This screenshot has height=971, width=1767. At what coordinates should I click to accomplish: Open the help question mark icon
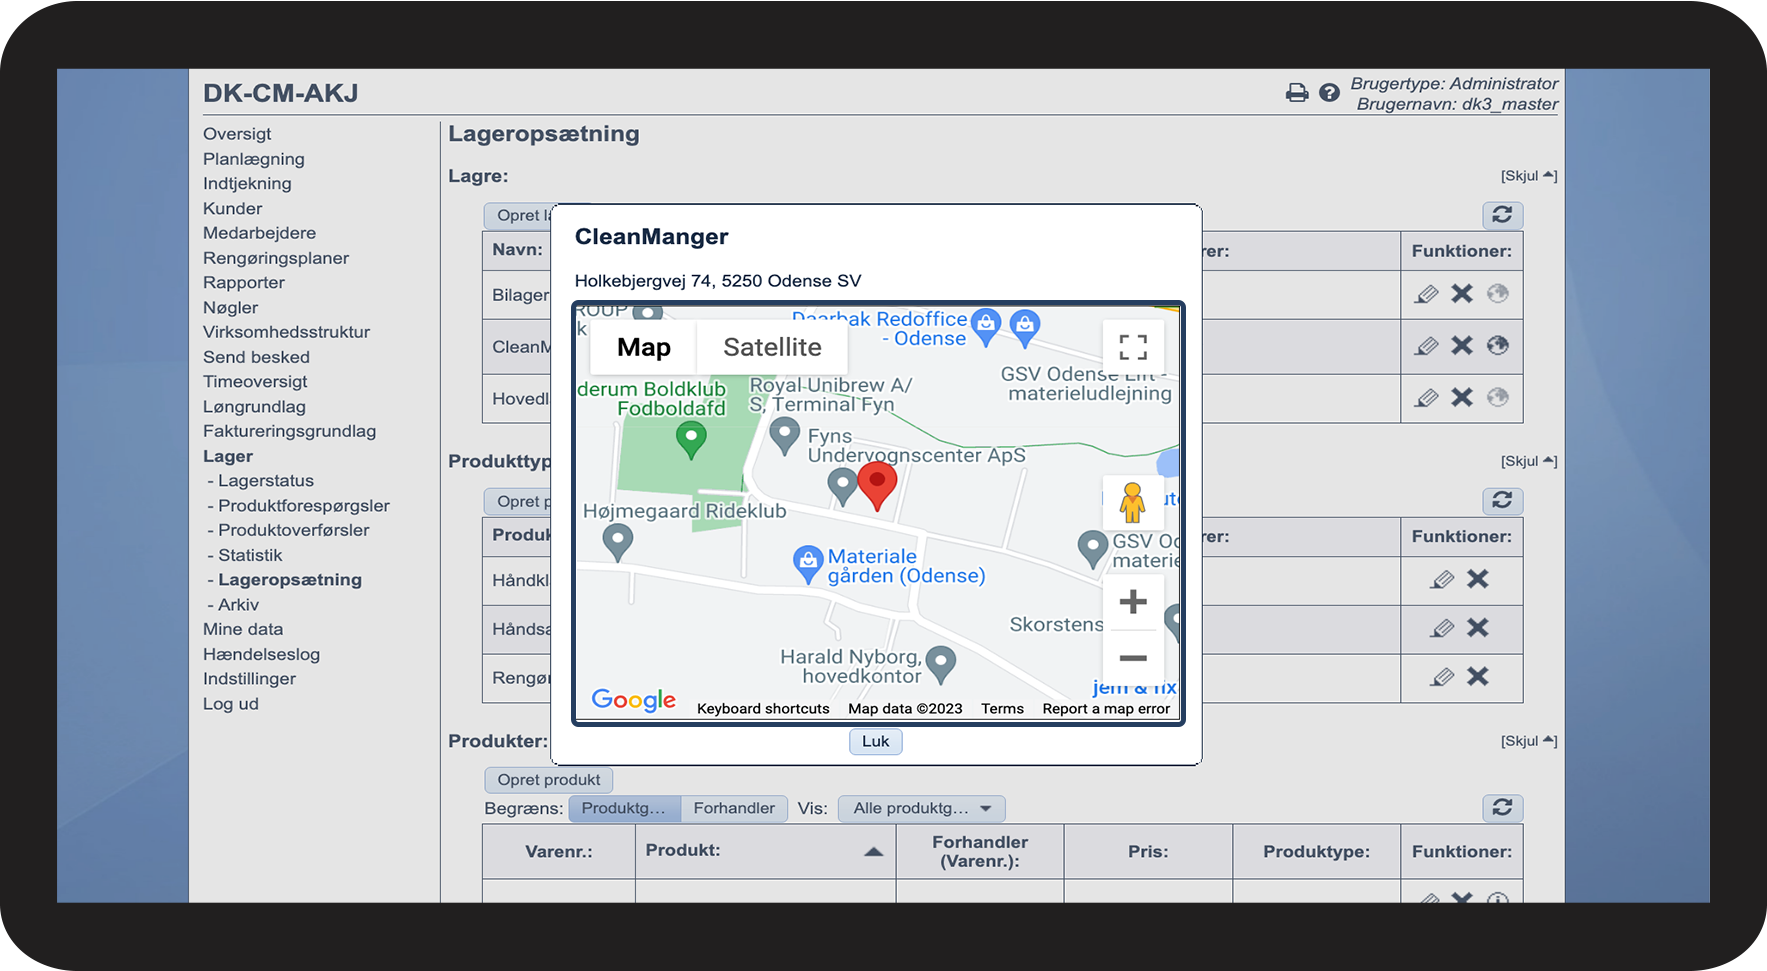(1329, 93)
